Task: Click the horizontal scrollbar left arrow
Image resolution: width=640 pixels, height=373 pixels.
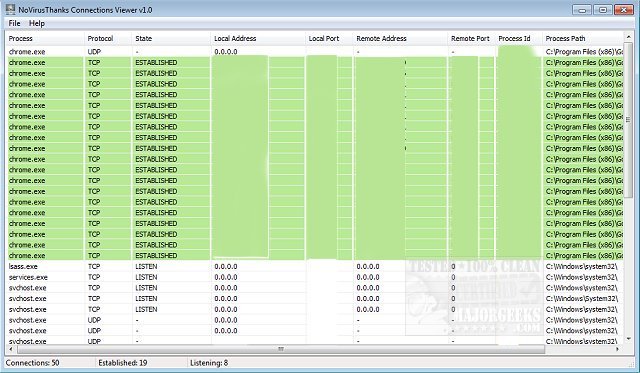Action: pyautogui.click(x=11, y=349)
